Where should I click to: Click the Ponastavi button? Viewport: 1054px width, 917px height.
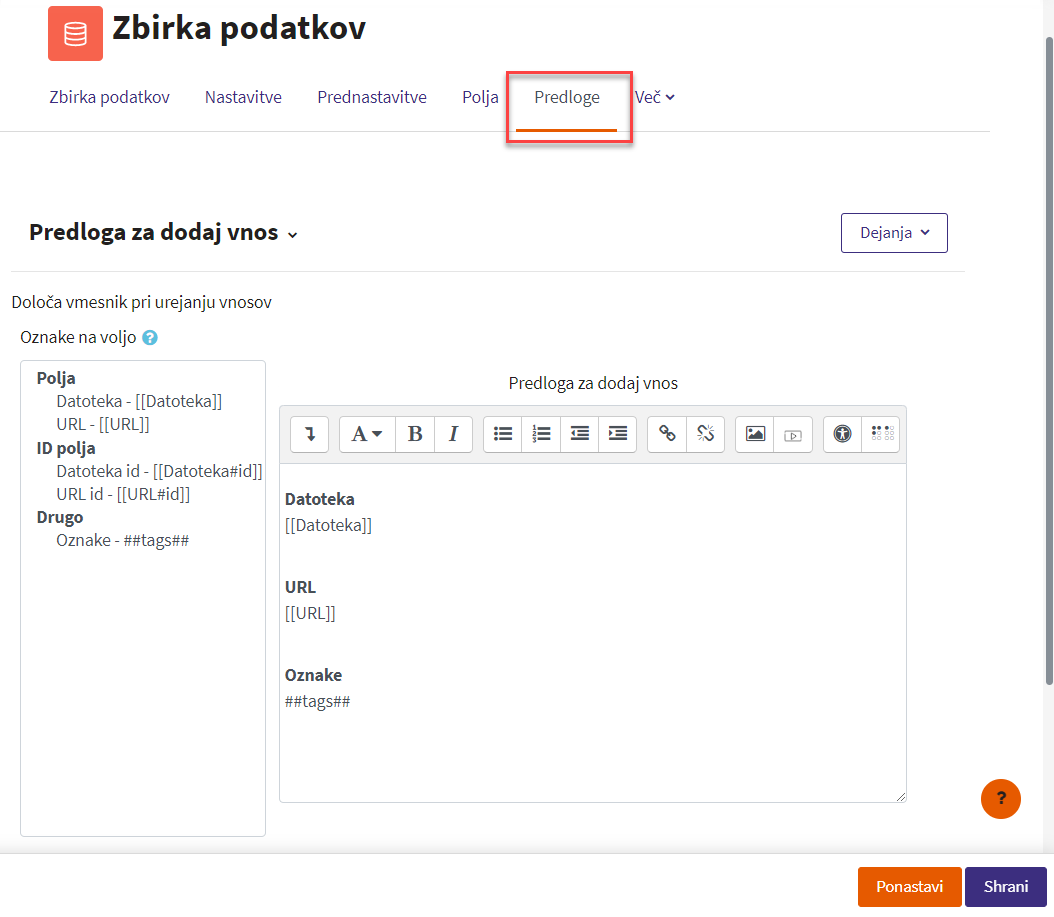[x=909, y=887]
